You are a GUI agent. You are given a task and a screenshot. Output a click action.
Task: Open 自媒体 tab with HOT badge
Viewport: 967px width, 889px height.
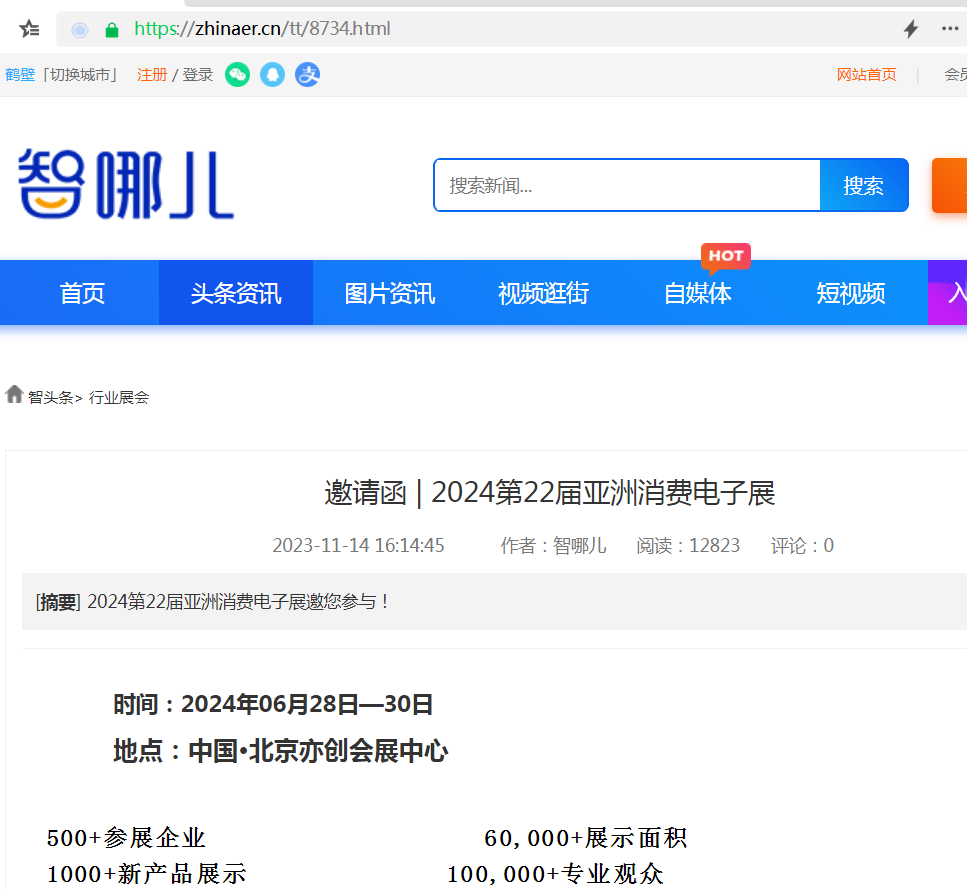[x=697, y=293]
